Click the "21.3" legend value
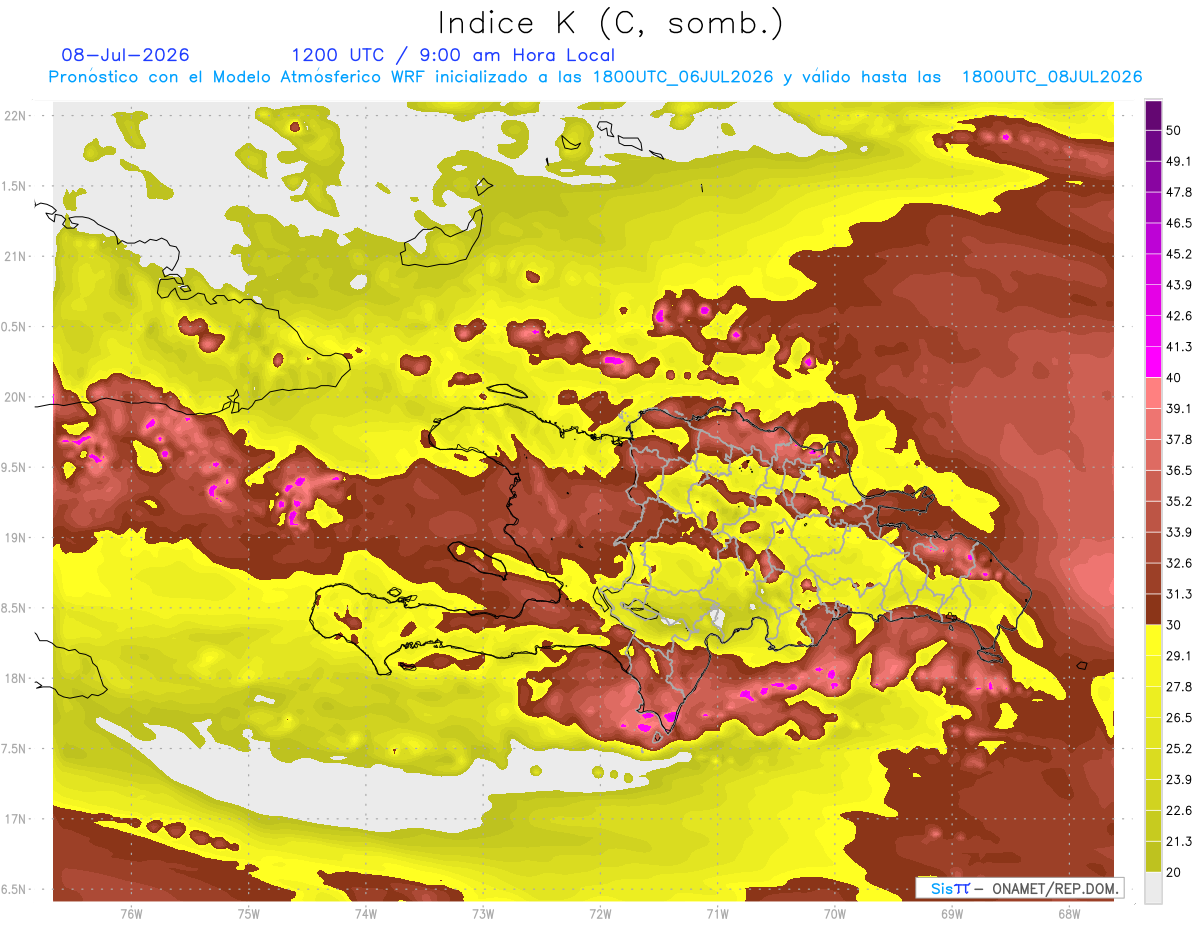The image size is (1200, 927). [x=1178, y=841]
